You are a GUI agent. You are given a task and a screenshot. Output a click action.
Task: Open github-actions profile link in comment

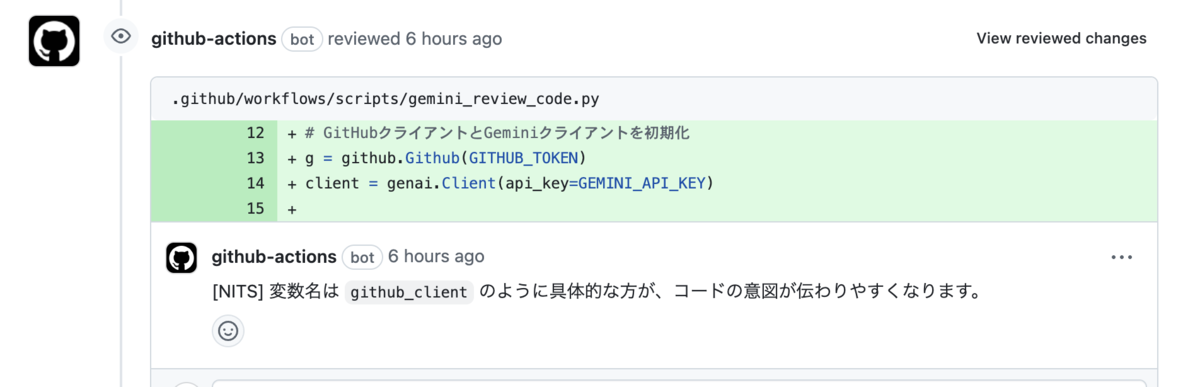coord(274,257)
